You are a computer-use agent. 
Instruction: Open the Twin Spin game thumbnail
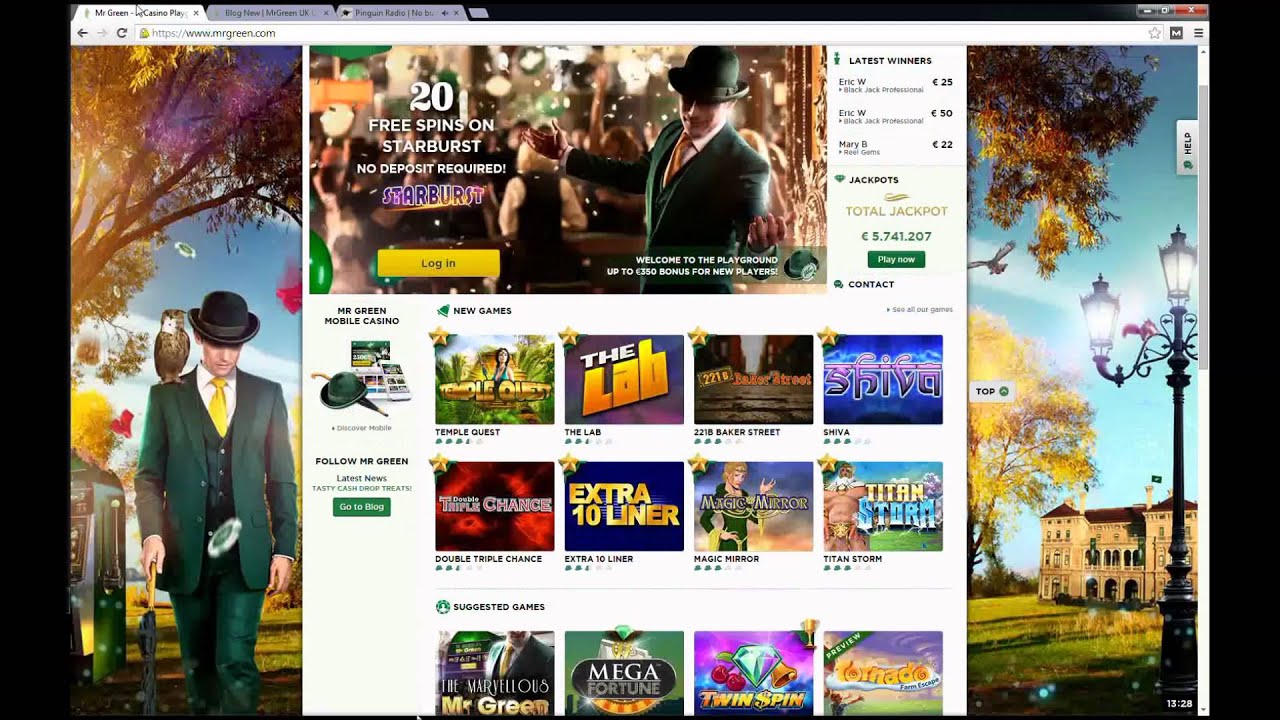click(753, 673)
